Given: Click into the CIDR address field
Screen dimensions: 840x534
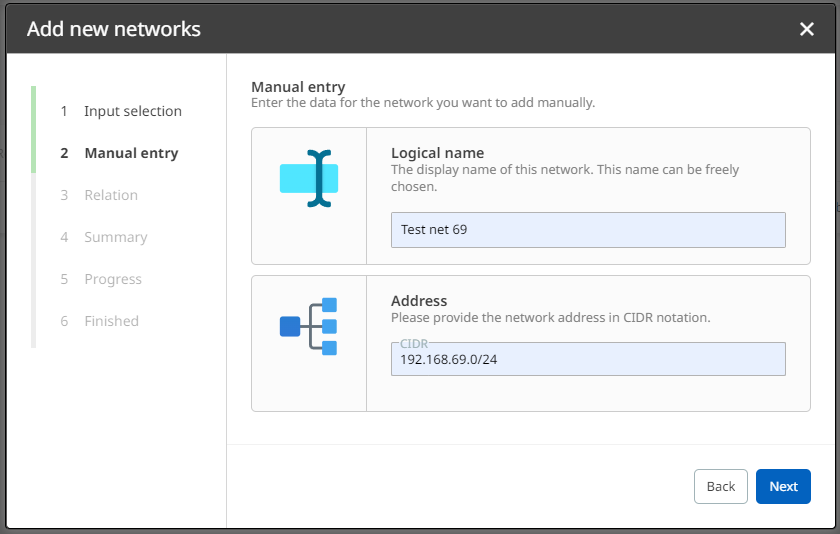Looking at the screenshot, I should tap(588, 359).
